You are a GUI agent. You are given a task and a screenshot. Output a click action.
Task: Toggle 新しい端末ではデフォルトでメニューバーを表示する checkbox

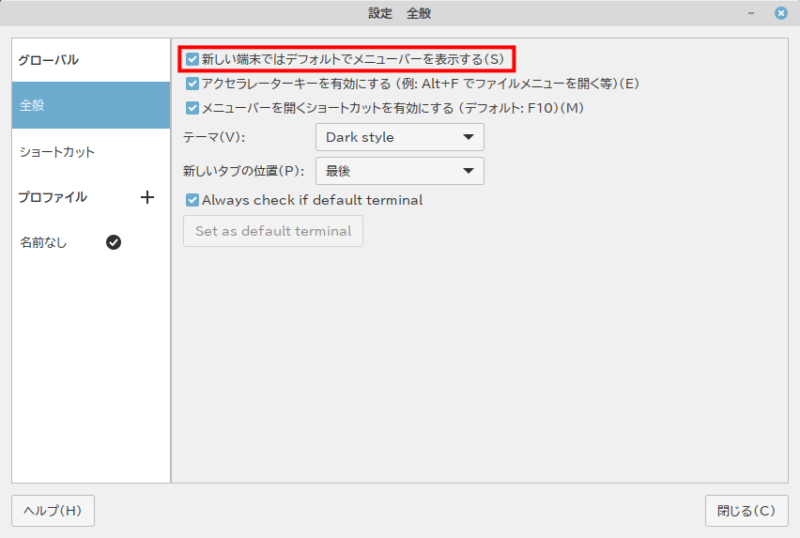click(x=193, y=59)
